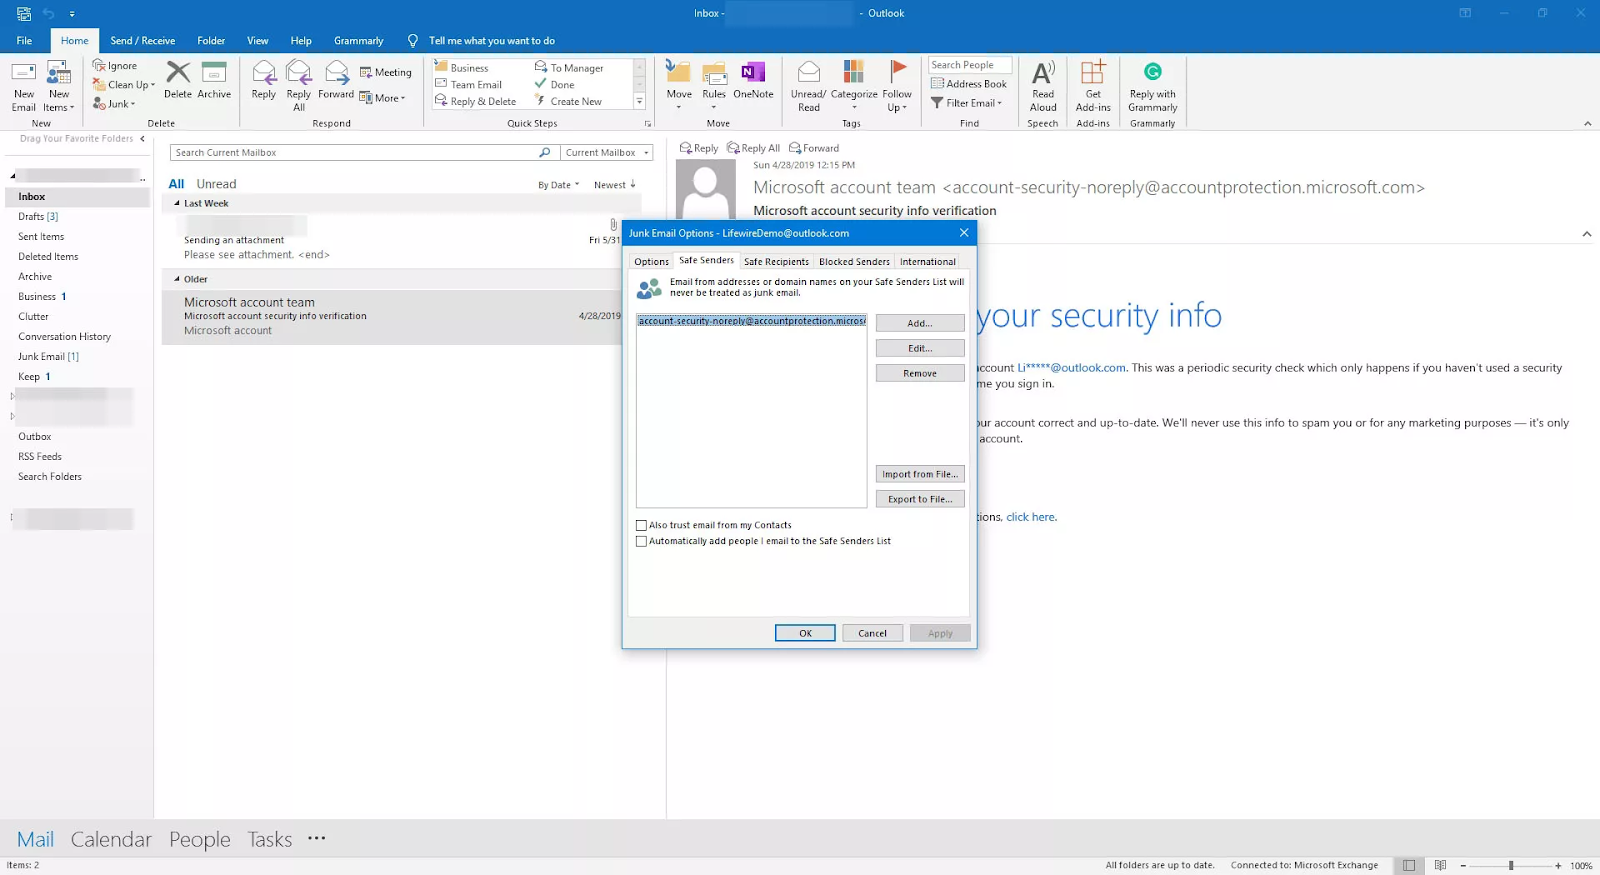Viewport: 1600px width, 875px height.
Task: Switch to the Blocked Senders tab
Action: [854, 262]
